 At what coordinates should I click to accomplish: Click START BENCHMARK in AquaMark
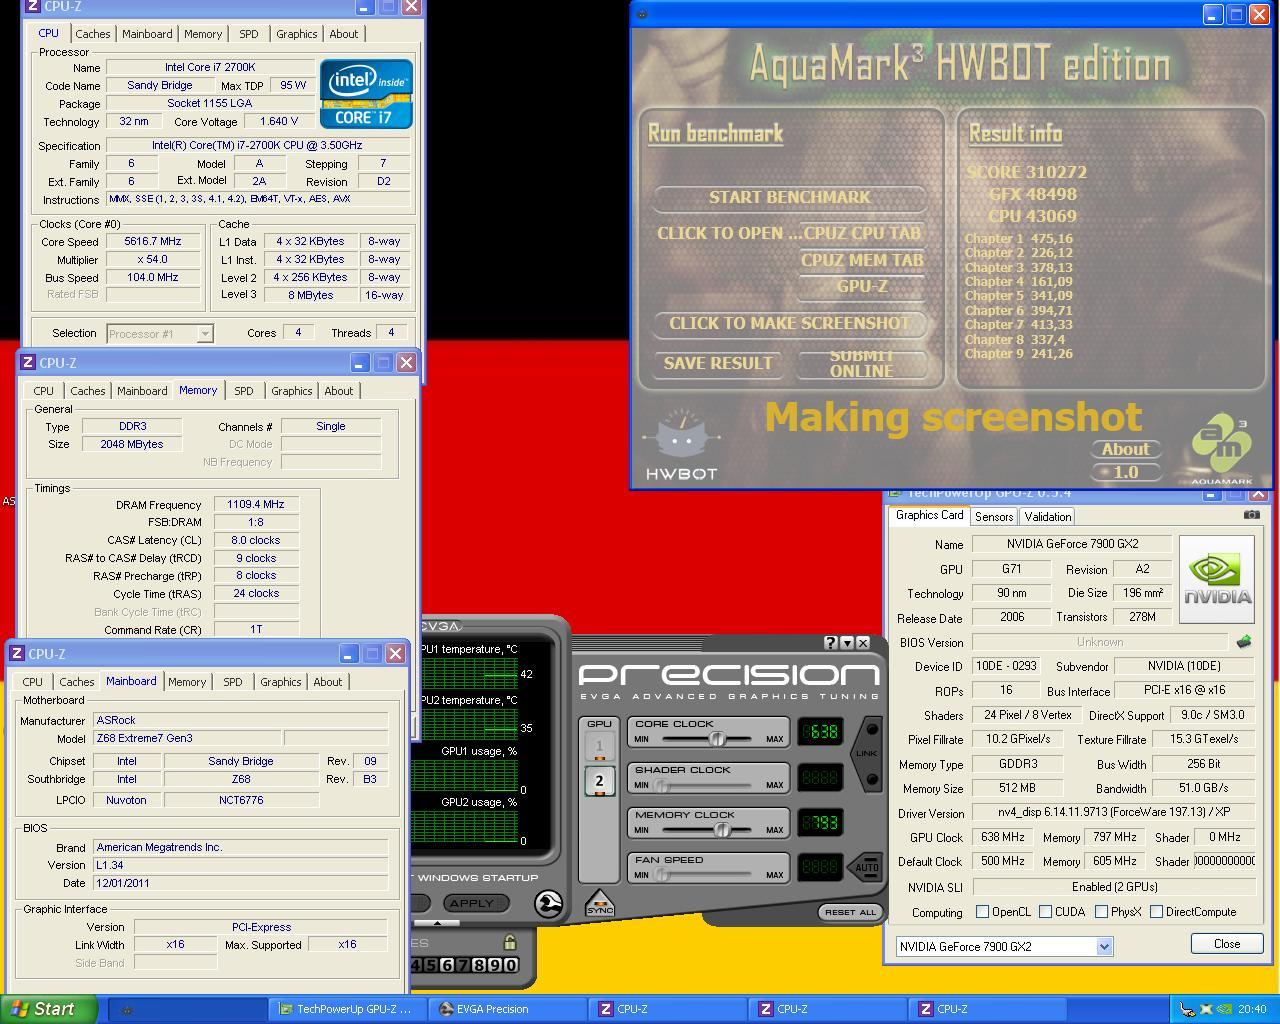tap(790, 197)
